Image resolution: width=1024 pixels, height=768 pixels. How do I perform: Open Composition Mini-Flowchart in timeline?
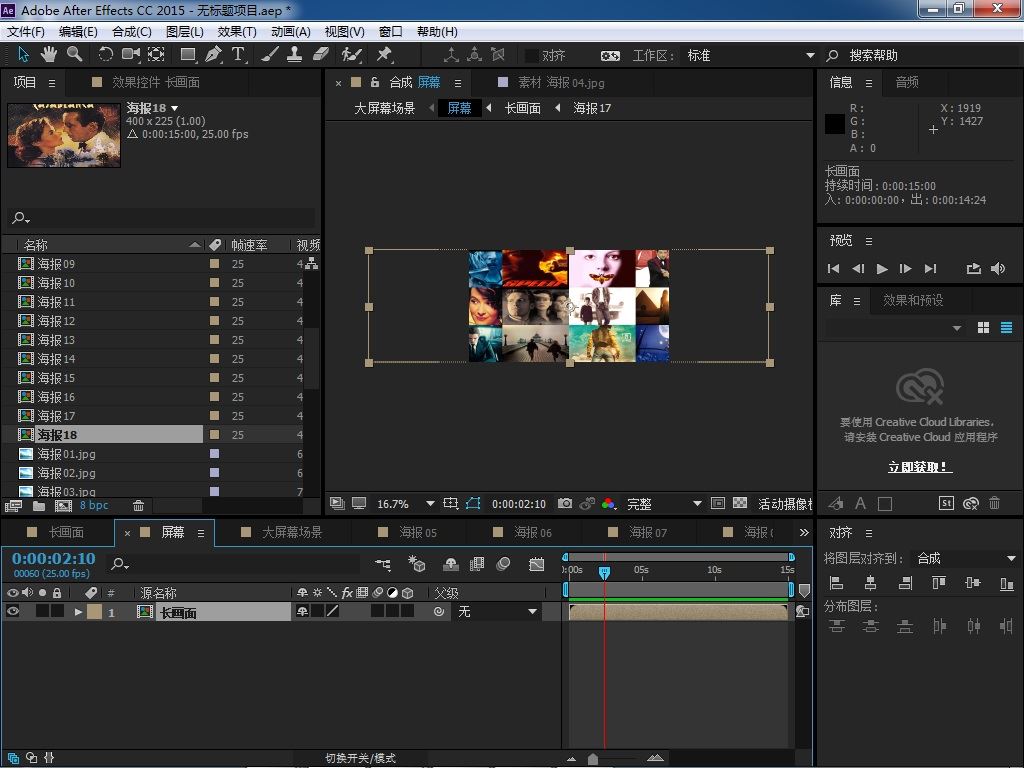pos(383,564)
